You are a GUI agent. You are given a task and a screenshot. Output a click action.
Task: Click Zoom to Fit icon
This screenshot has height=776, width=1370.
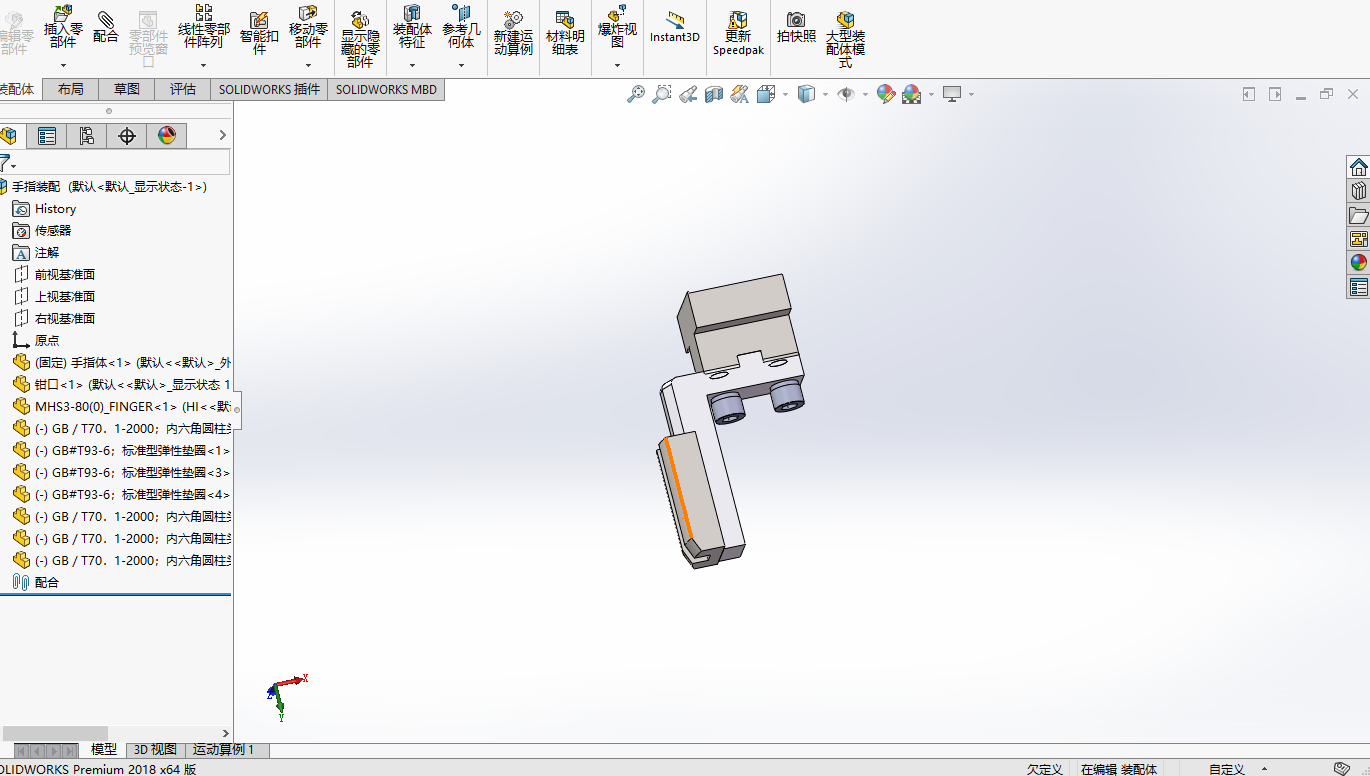pos(636,94)
